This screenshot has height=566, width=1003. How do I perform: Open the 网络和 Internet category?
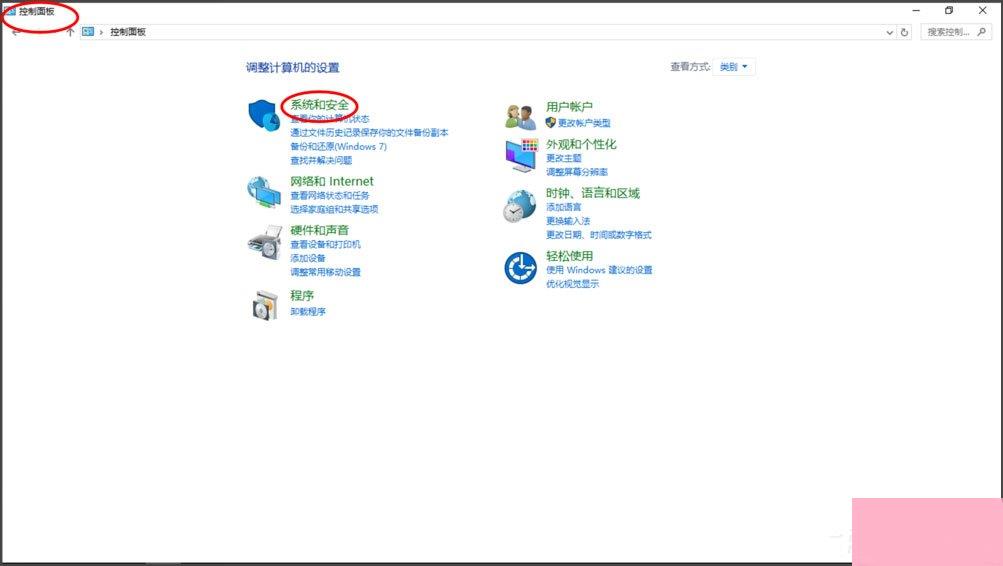click(x=332, y=182)
